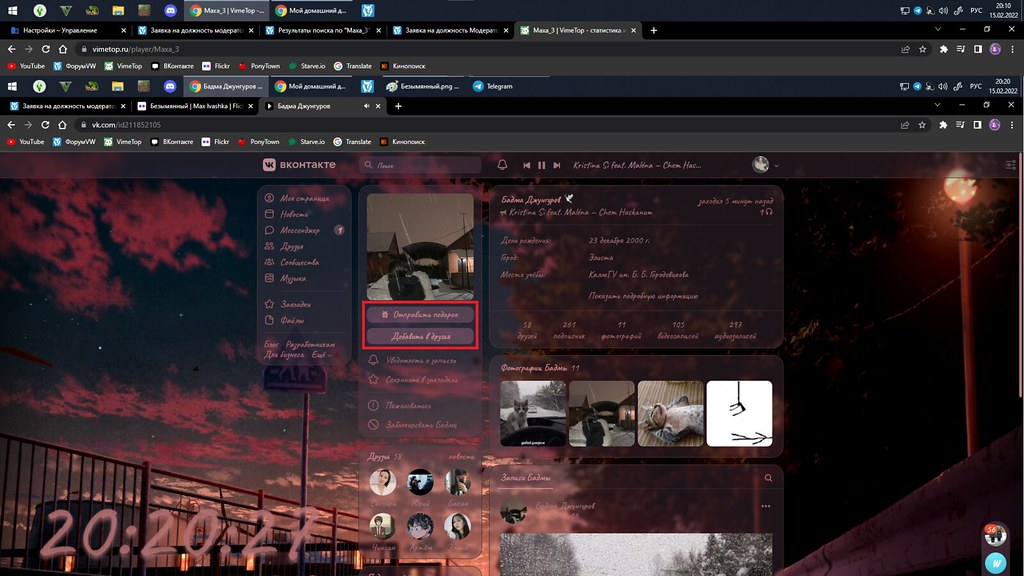Go to previous track in VK player
Screen dimensions: 1024x576
click(x=527, y=165)
